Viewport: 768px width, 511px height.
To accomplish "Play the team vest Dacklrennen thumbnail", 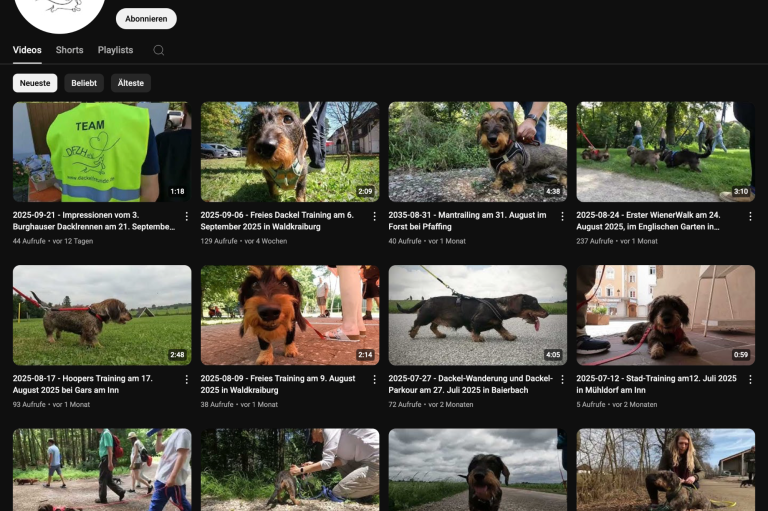I will 101,151.
